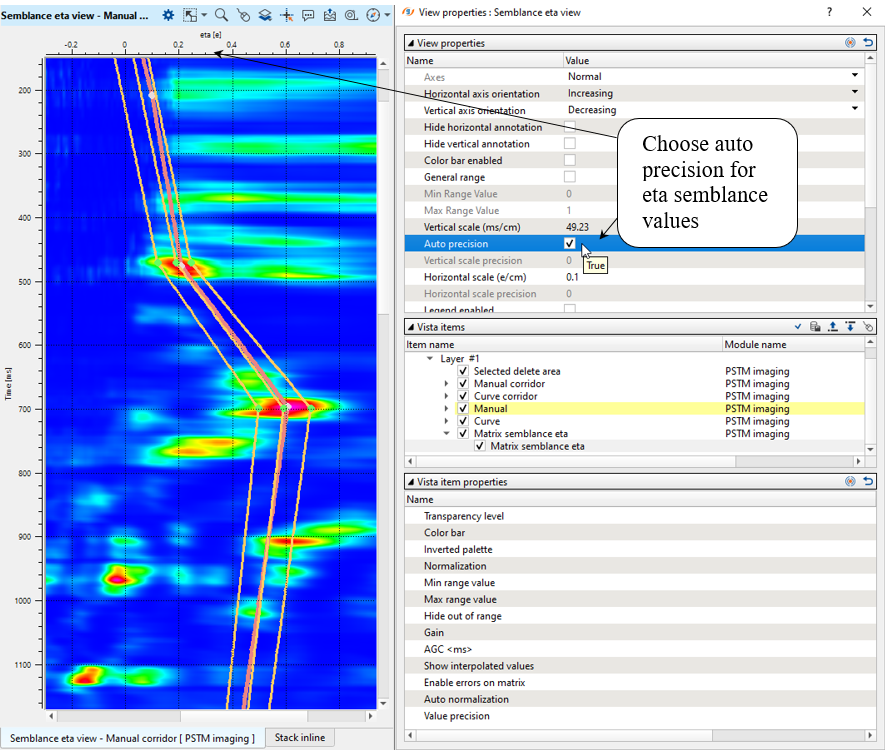The image size is (885, 750).
Task: Click the magnifier zoom tool
Action: pos(220,15)
